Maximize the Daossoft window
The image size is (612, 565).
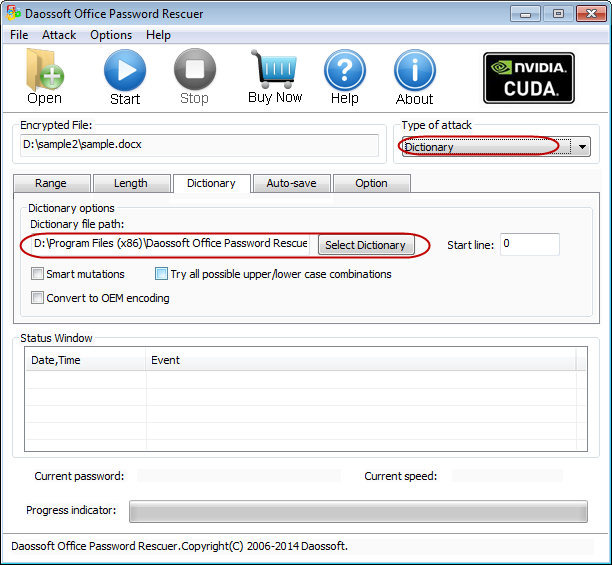558,14
